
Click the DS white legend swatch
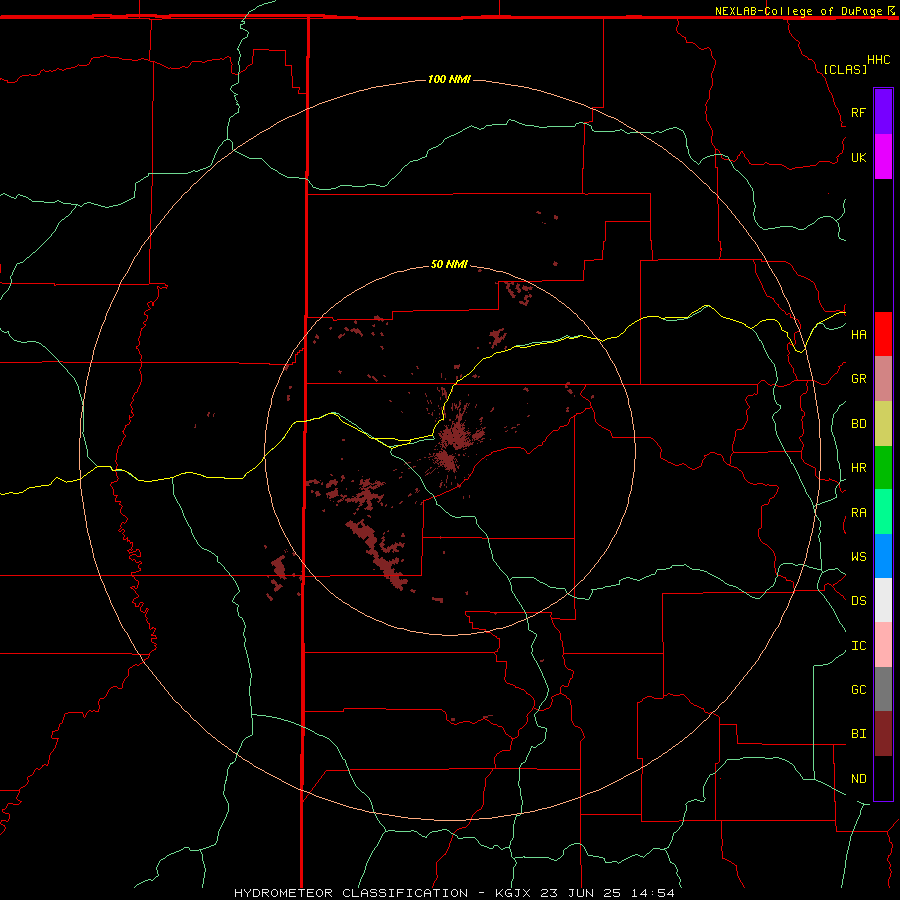point(883,600)
